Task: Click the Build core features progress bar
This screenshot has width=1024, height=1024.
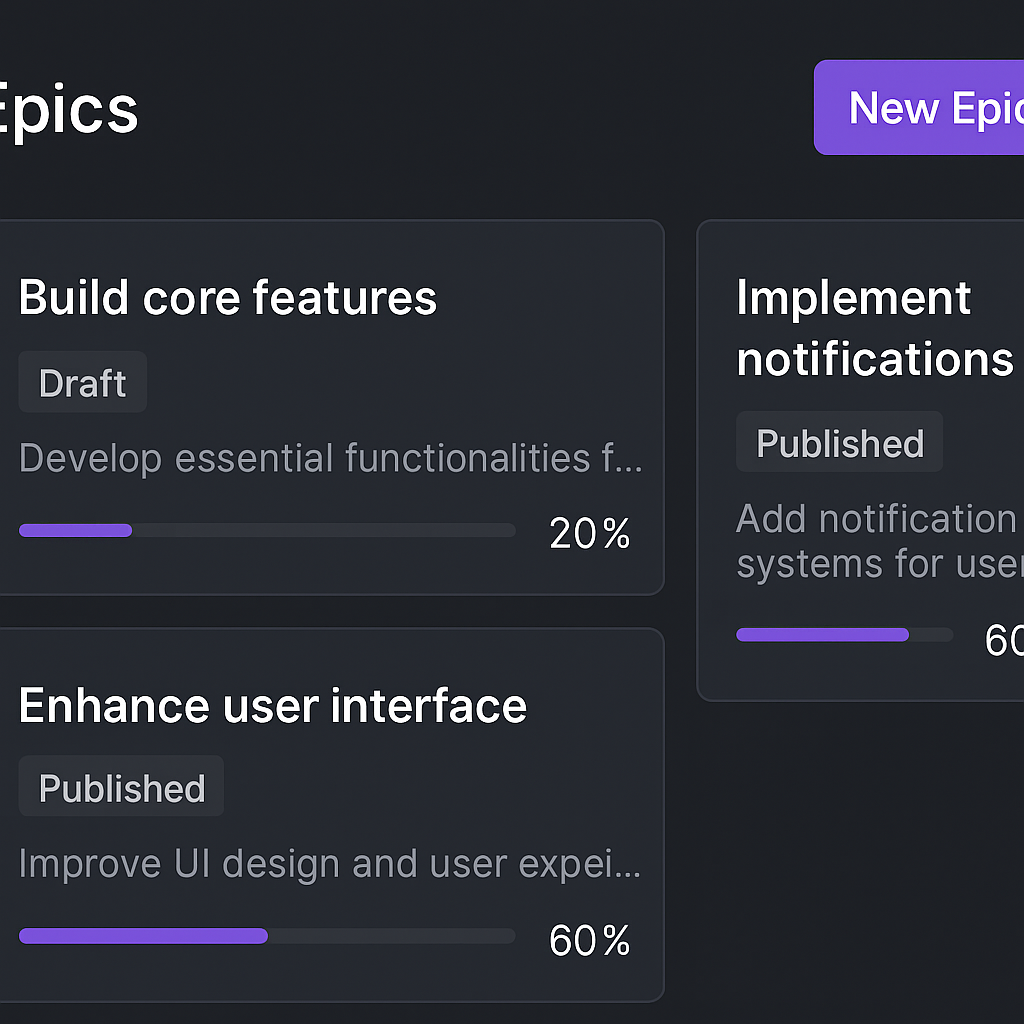Action: pyautogui.click(x=267, y=530)
